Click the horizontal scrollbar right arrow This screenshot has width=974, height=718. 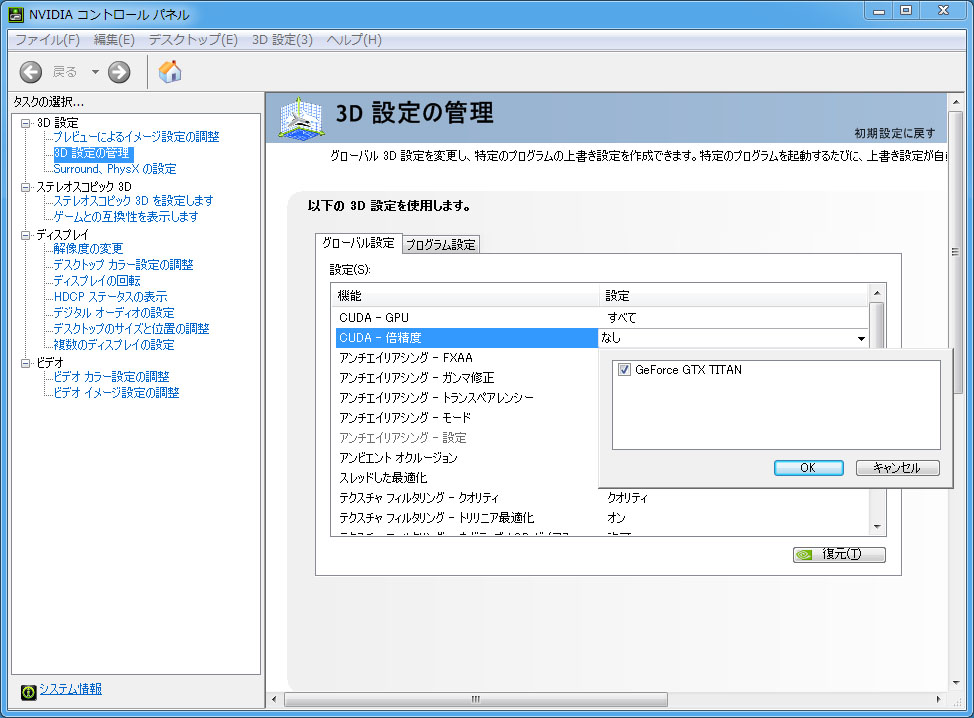[939, 699]
